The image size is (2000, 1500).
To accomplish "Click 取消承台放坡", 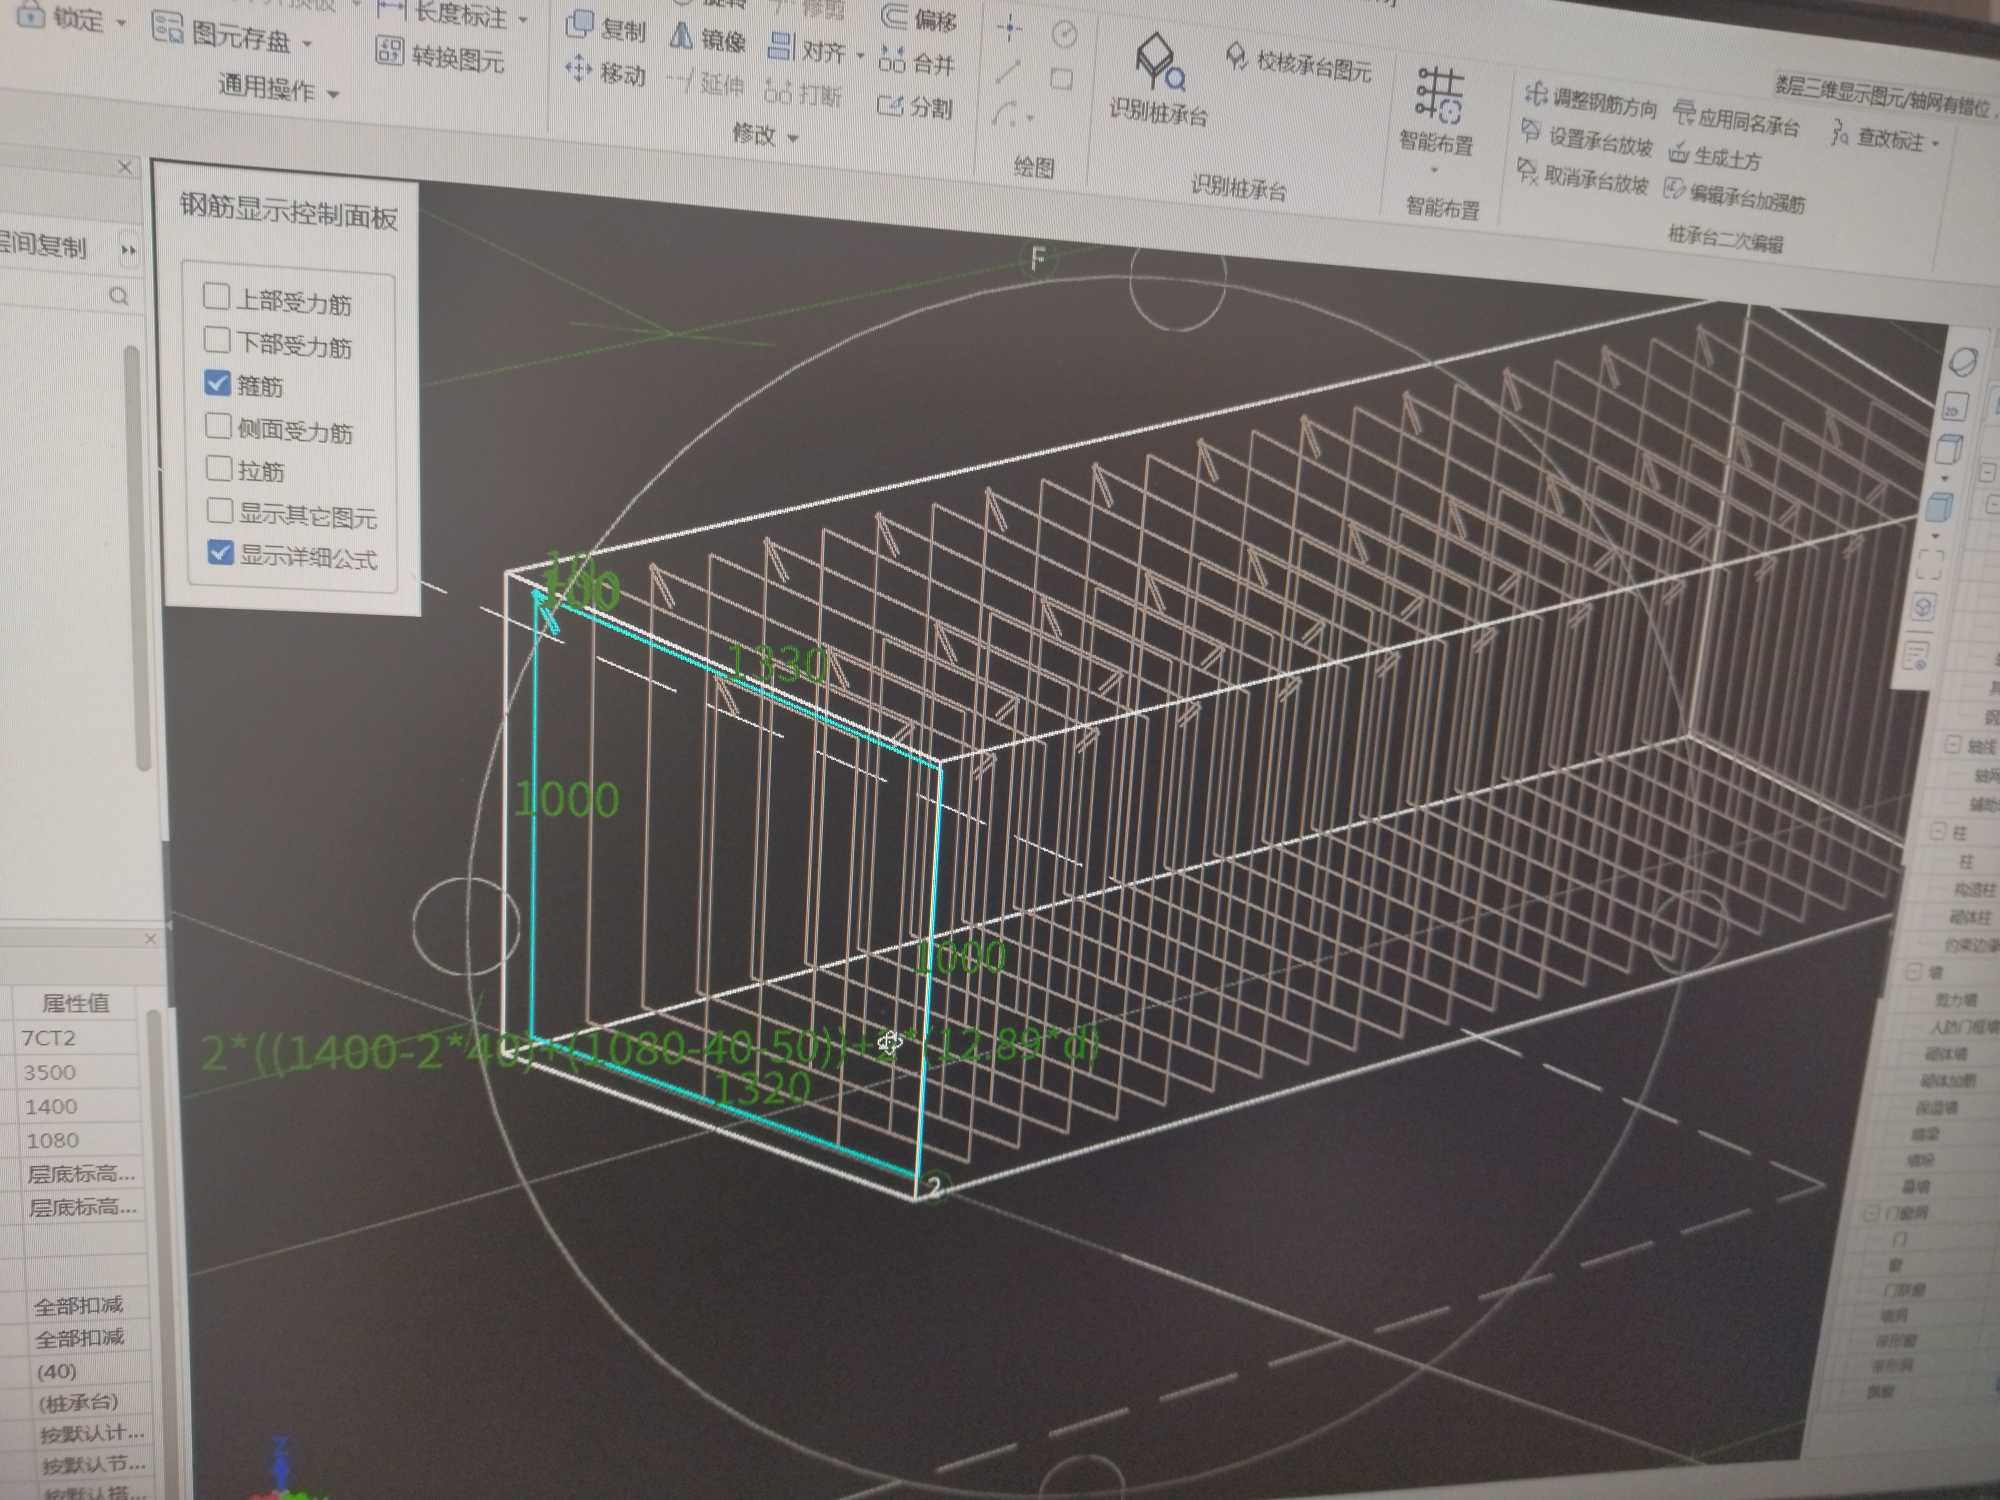I will [x=1582, y=177].
